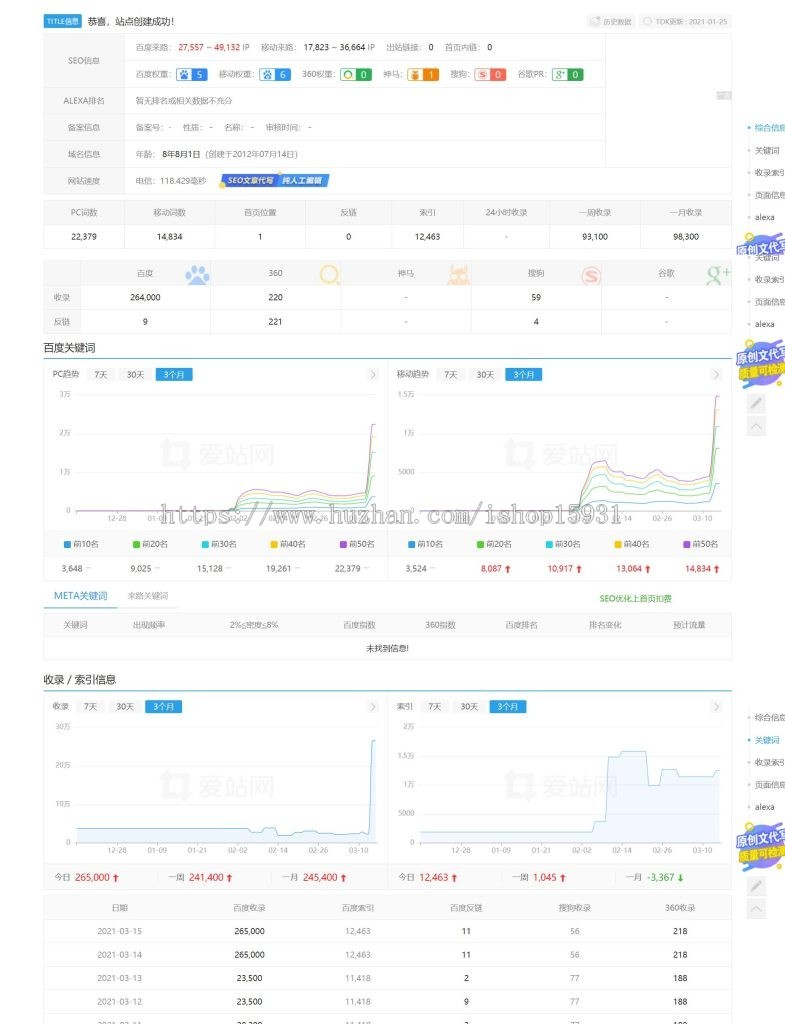Open the META关键词 tab
The height and width of the screenshot is (1024, 785).
(x=80, y=596)
